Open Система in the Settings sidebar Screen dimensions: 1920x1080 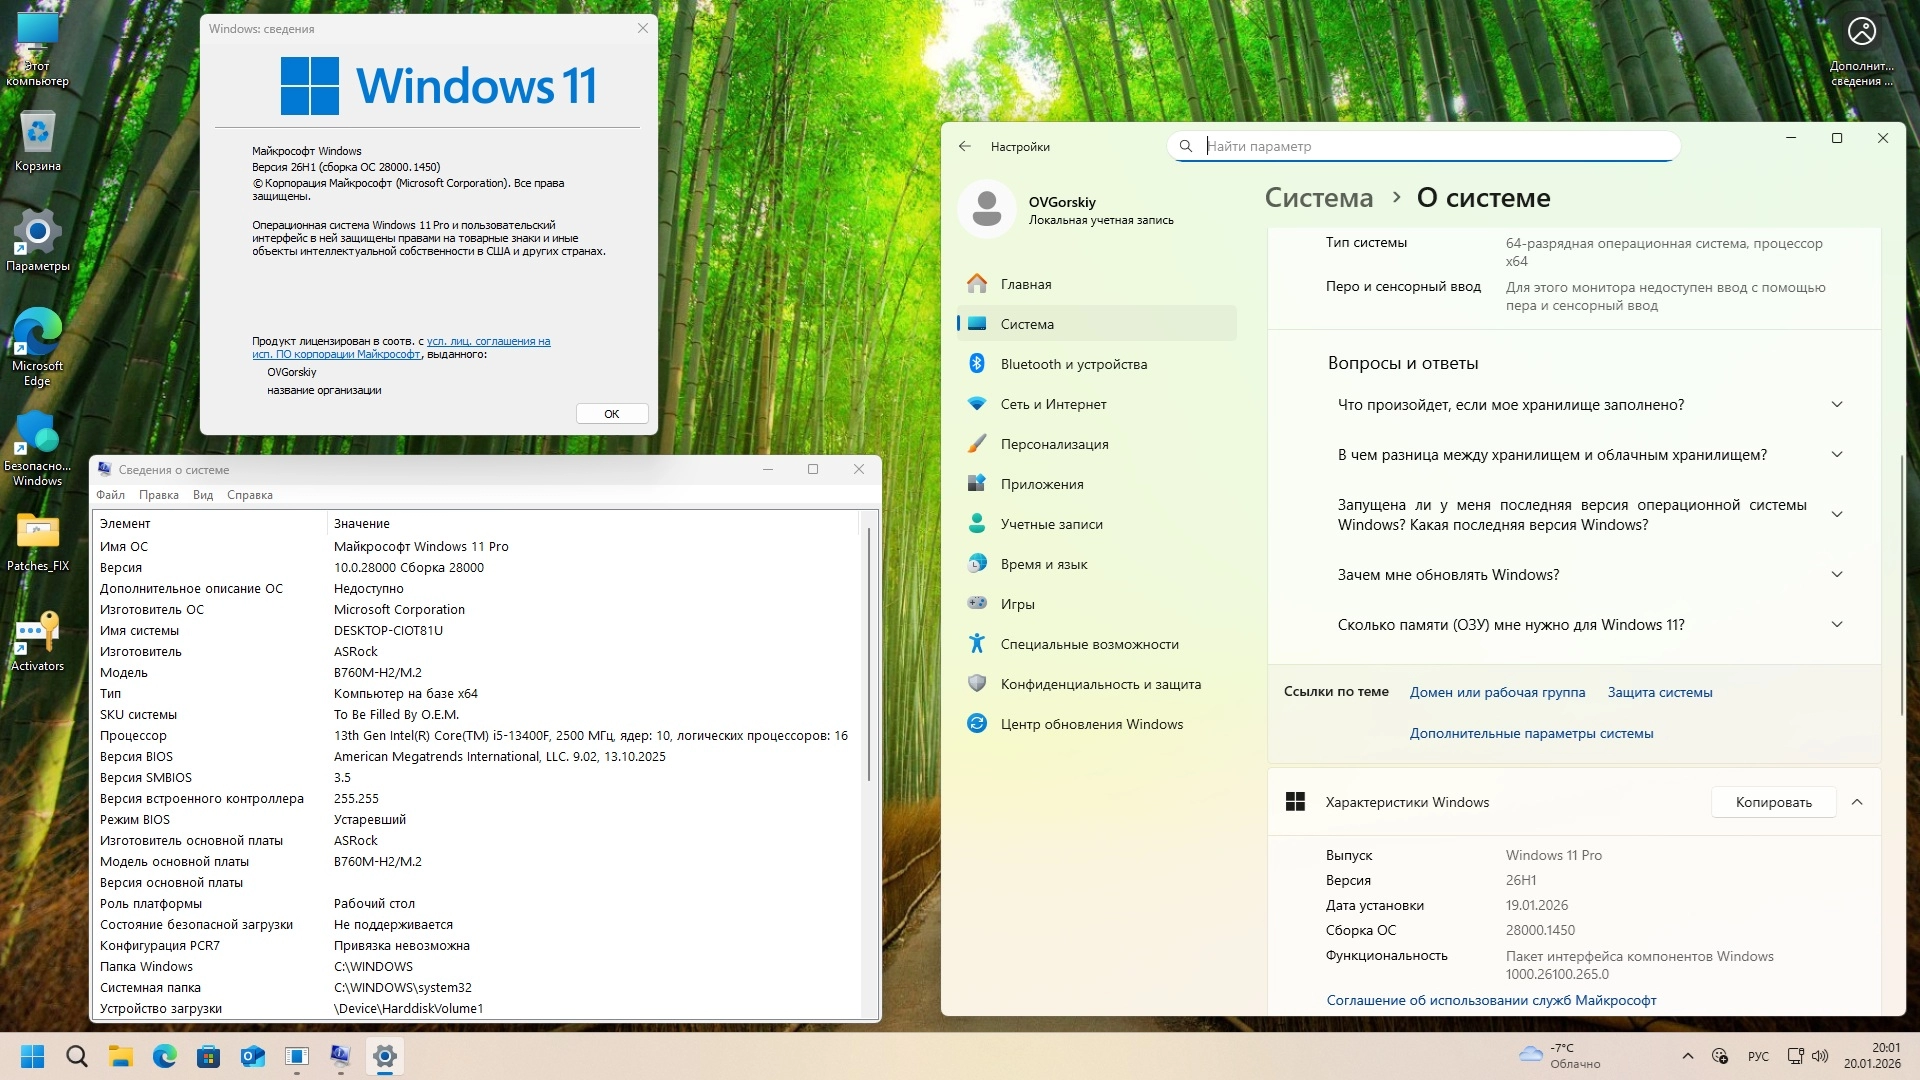tap(1030, 323)
